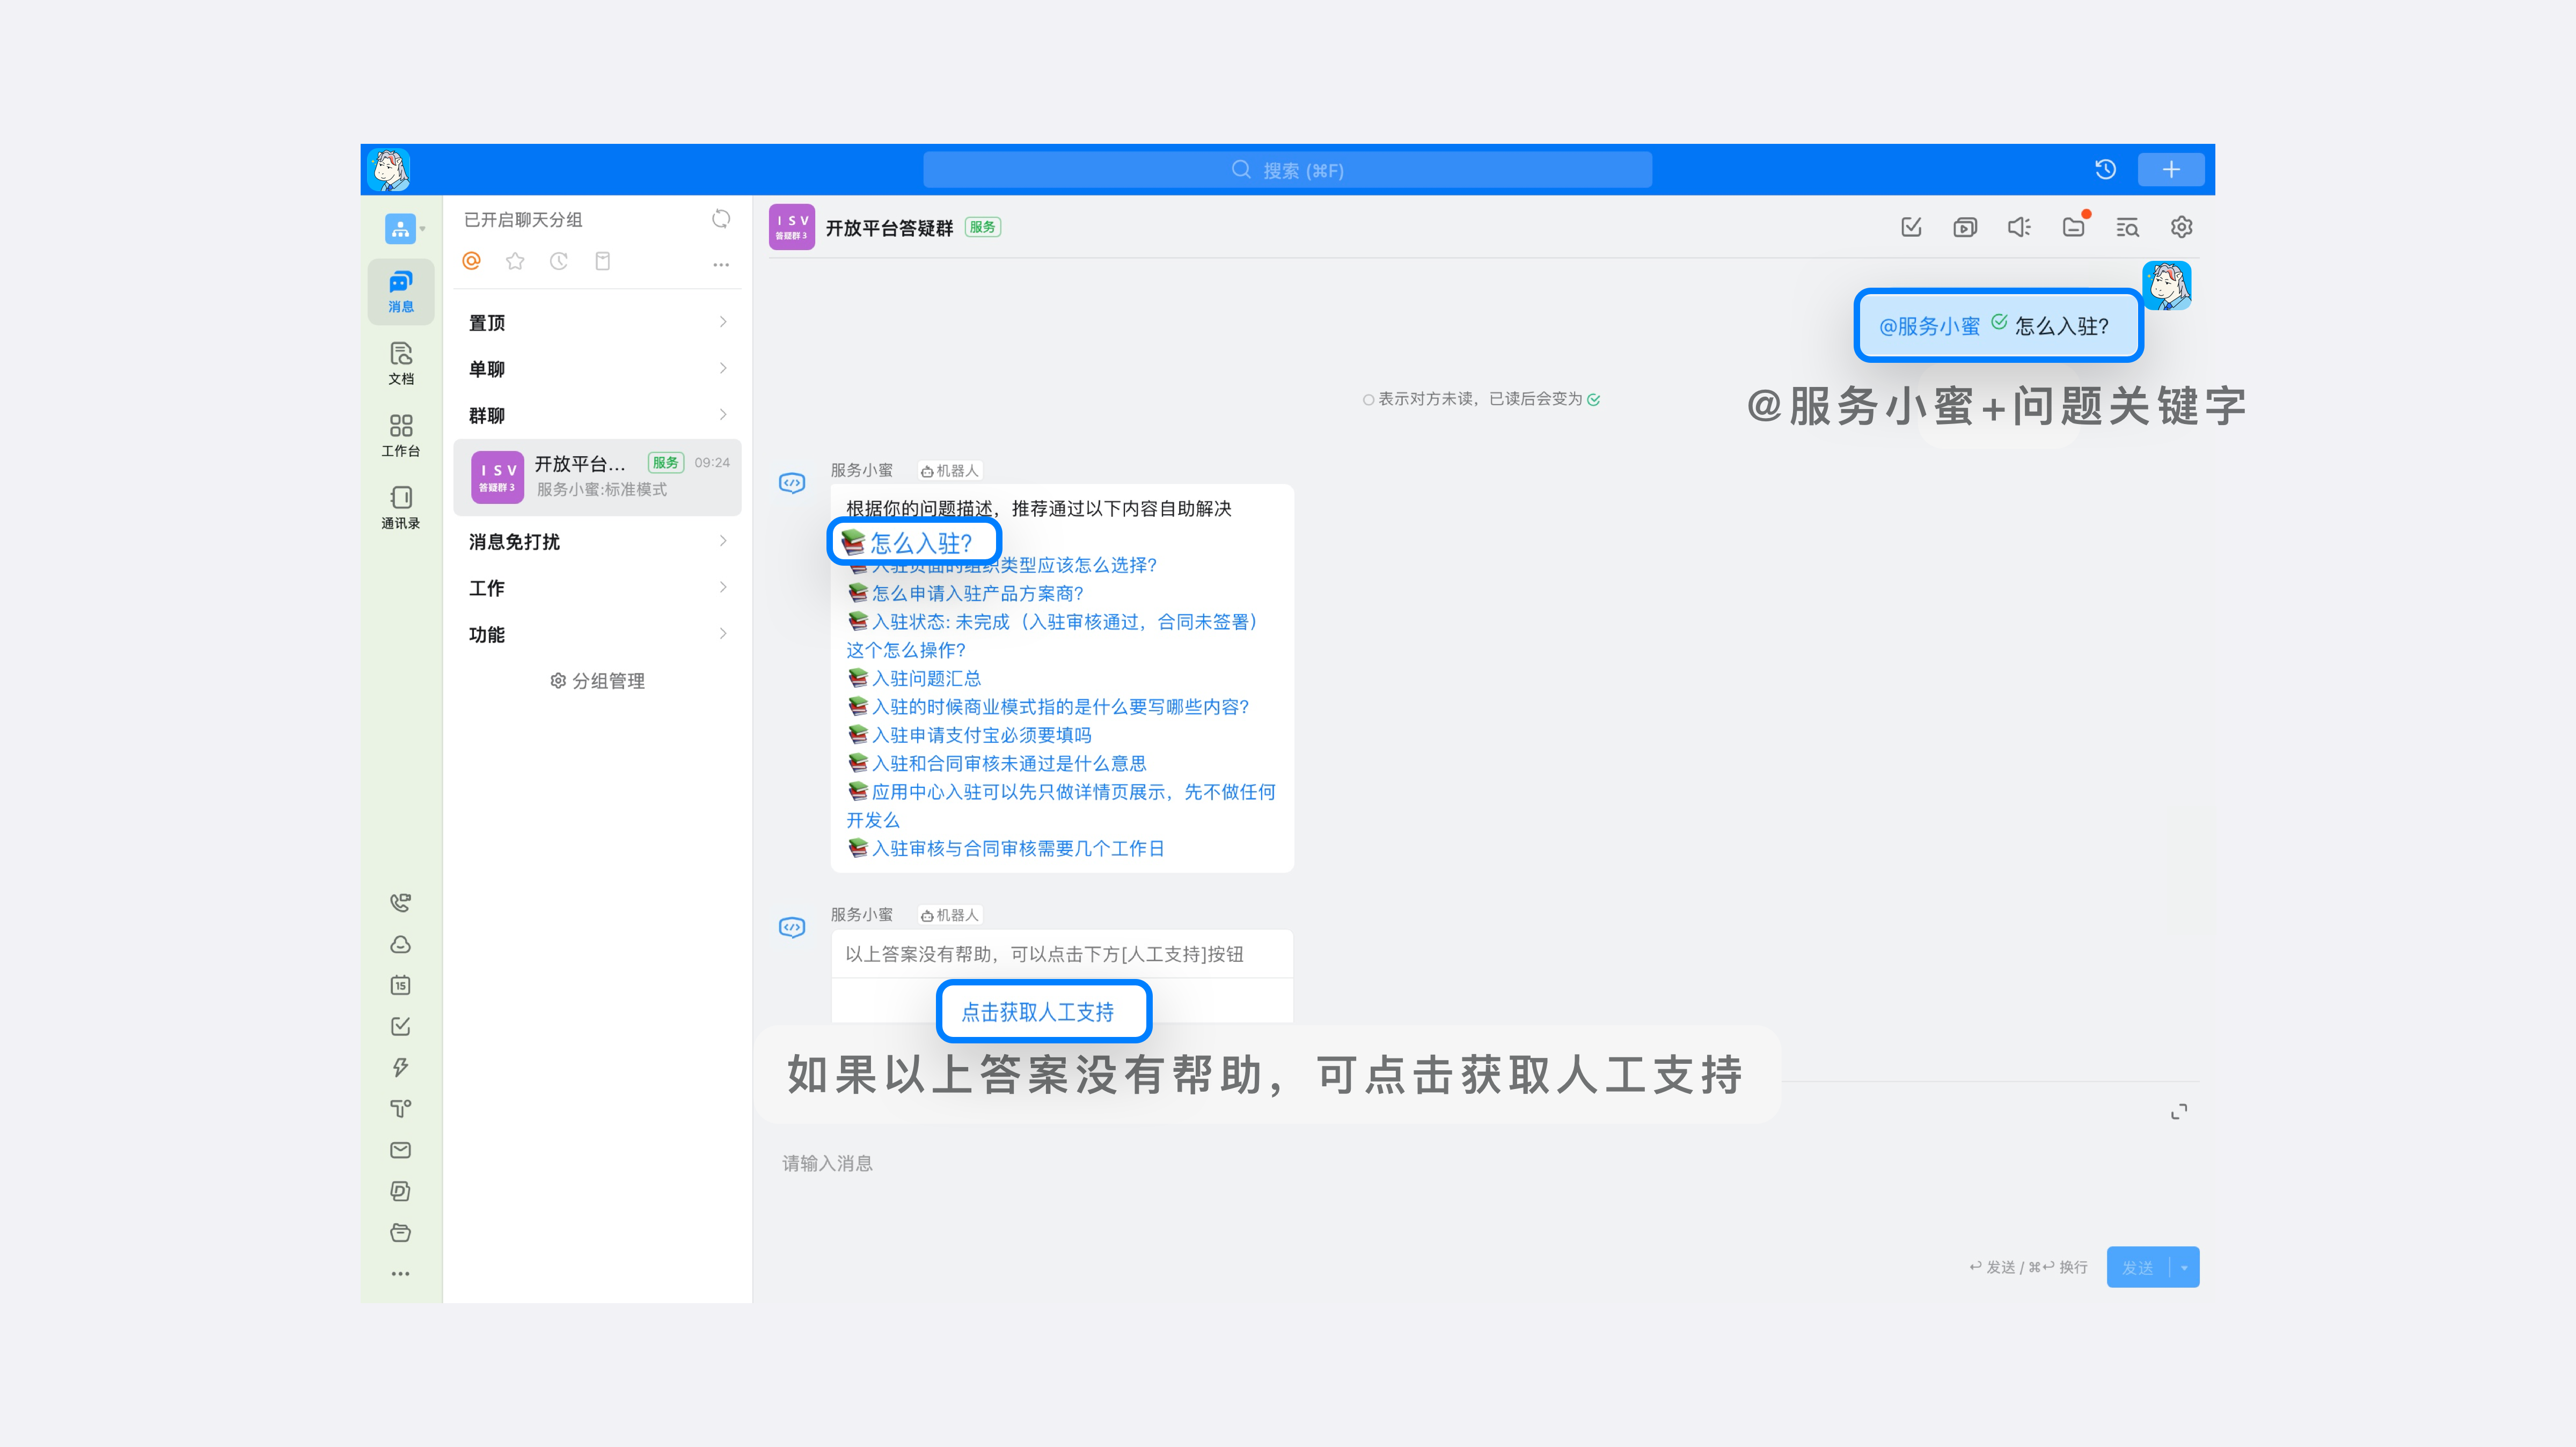This screenshot has height=1447, width=2576.
Task: Open the Contacts (通讯录) sidebar icon
Action: (x=401, y=507)
